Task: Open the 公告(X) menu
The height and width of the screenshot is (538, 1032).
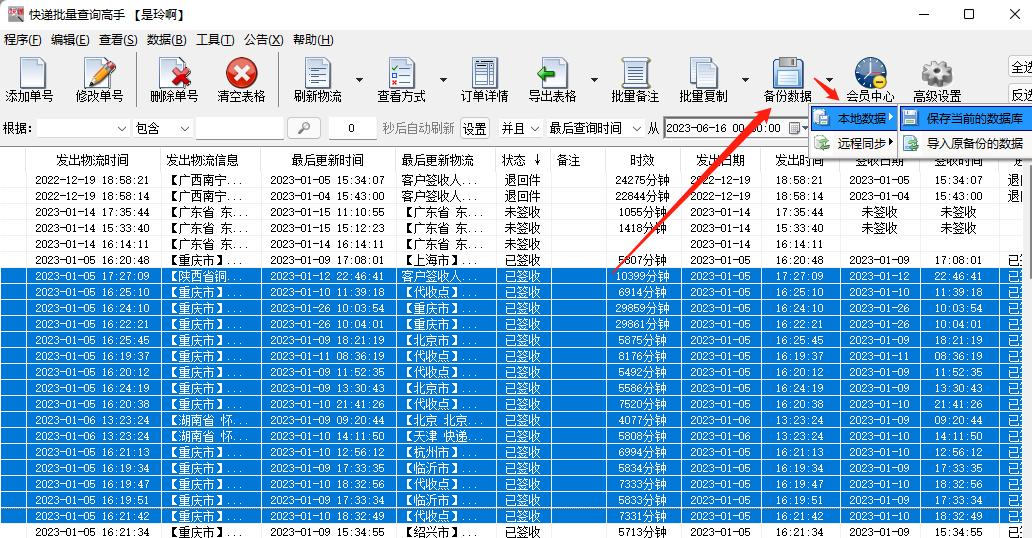Action: click(x=263, y=40)
